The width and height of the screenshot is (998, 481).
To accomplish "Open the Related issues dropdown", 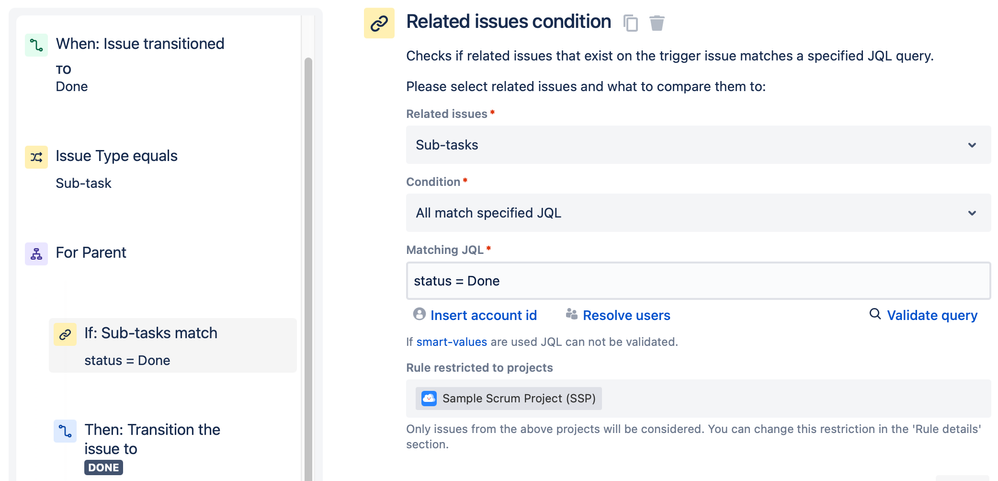I will pos(698,145).
